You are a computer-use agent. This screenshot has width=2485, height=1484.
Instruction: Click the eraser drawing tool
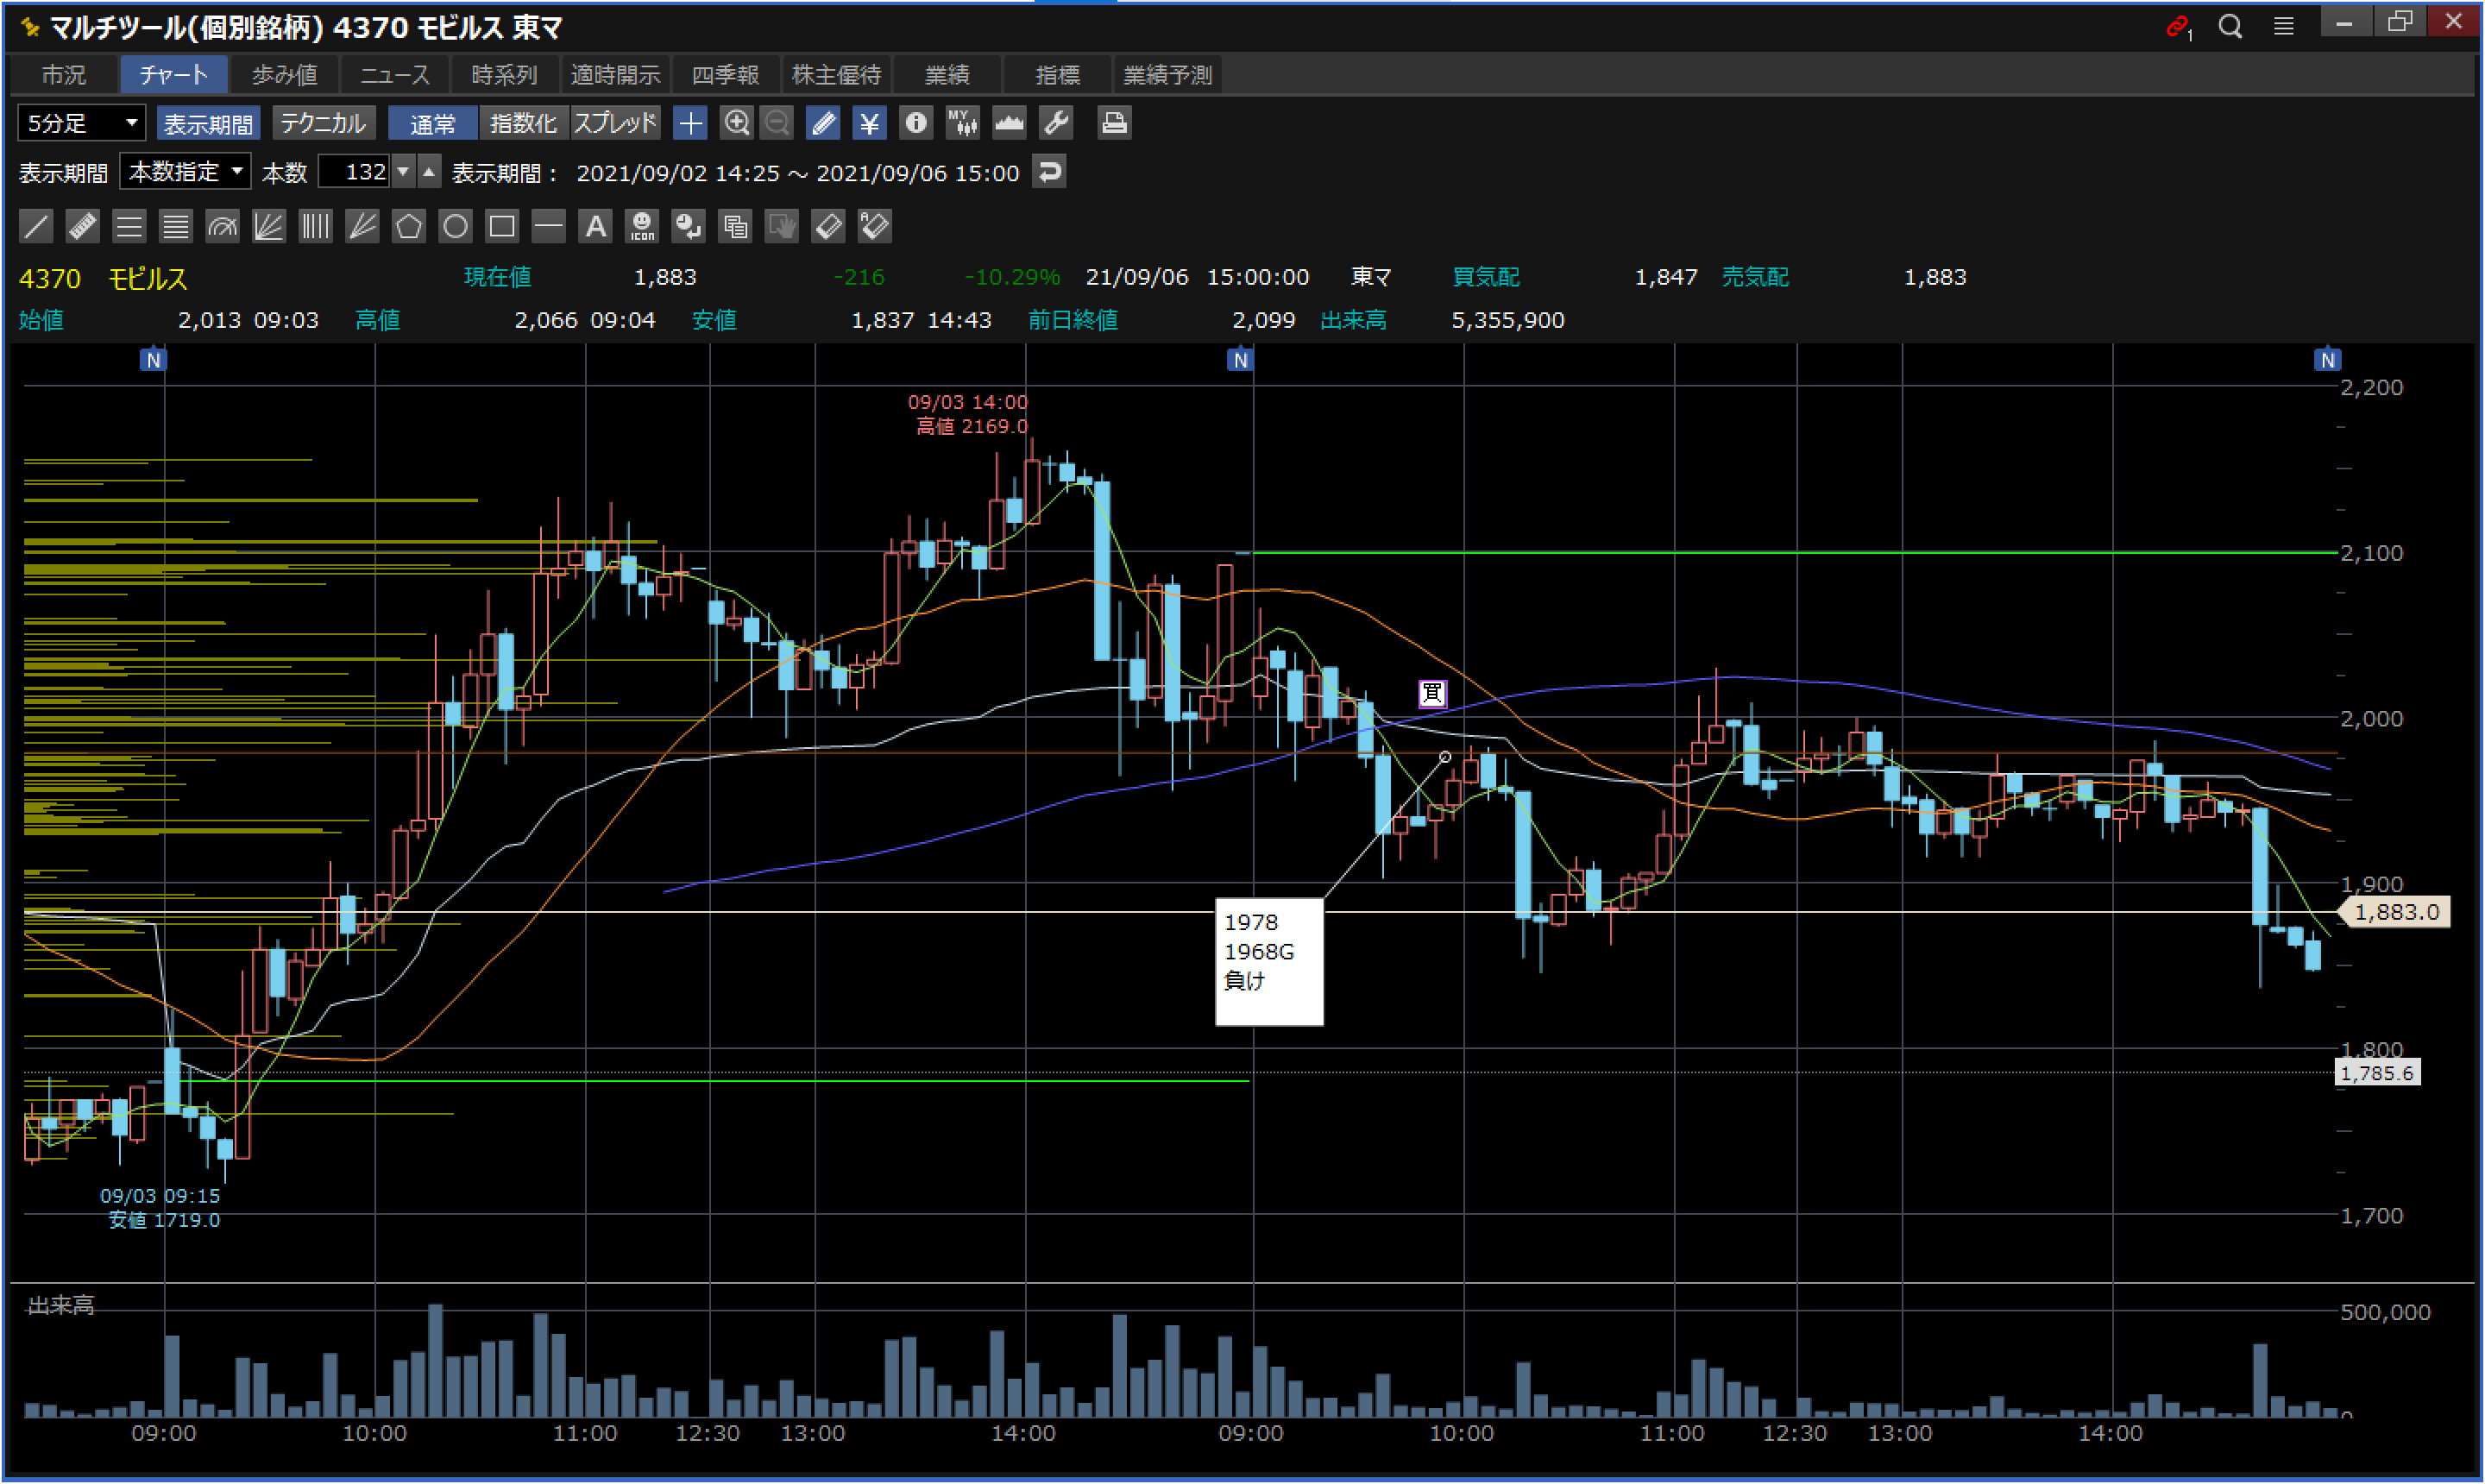point(828,227)
